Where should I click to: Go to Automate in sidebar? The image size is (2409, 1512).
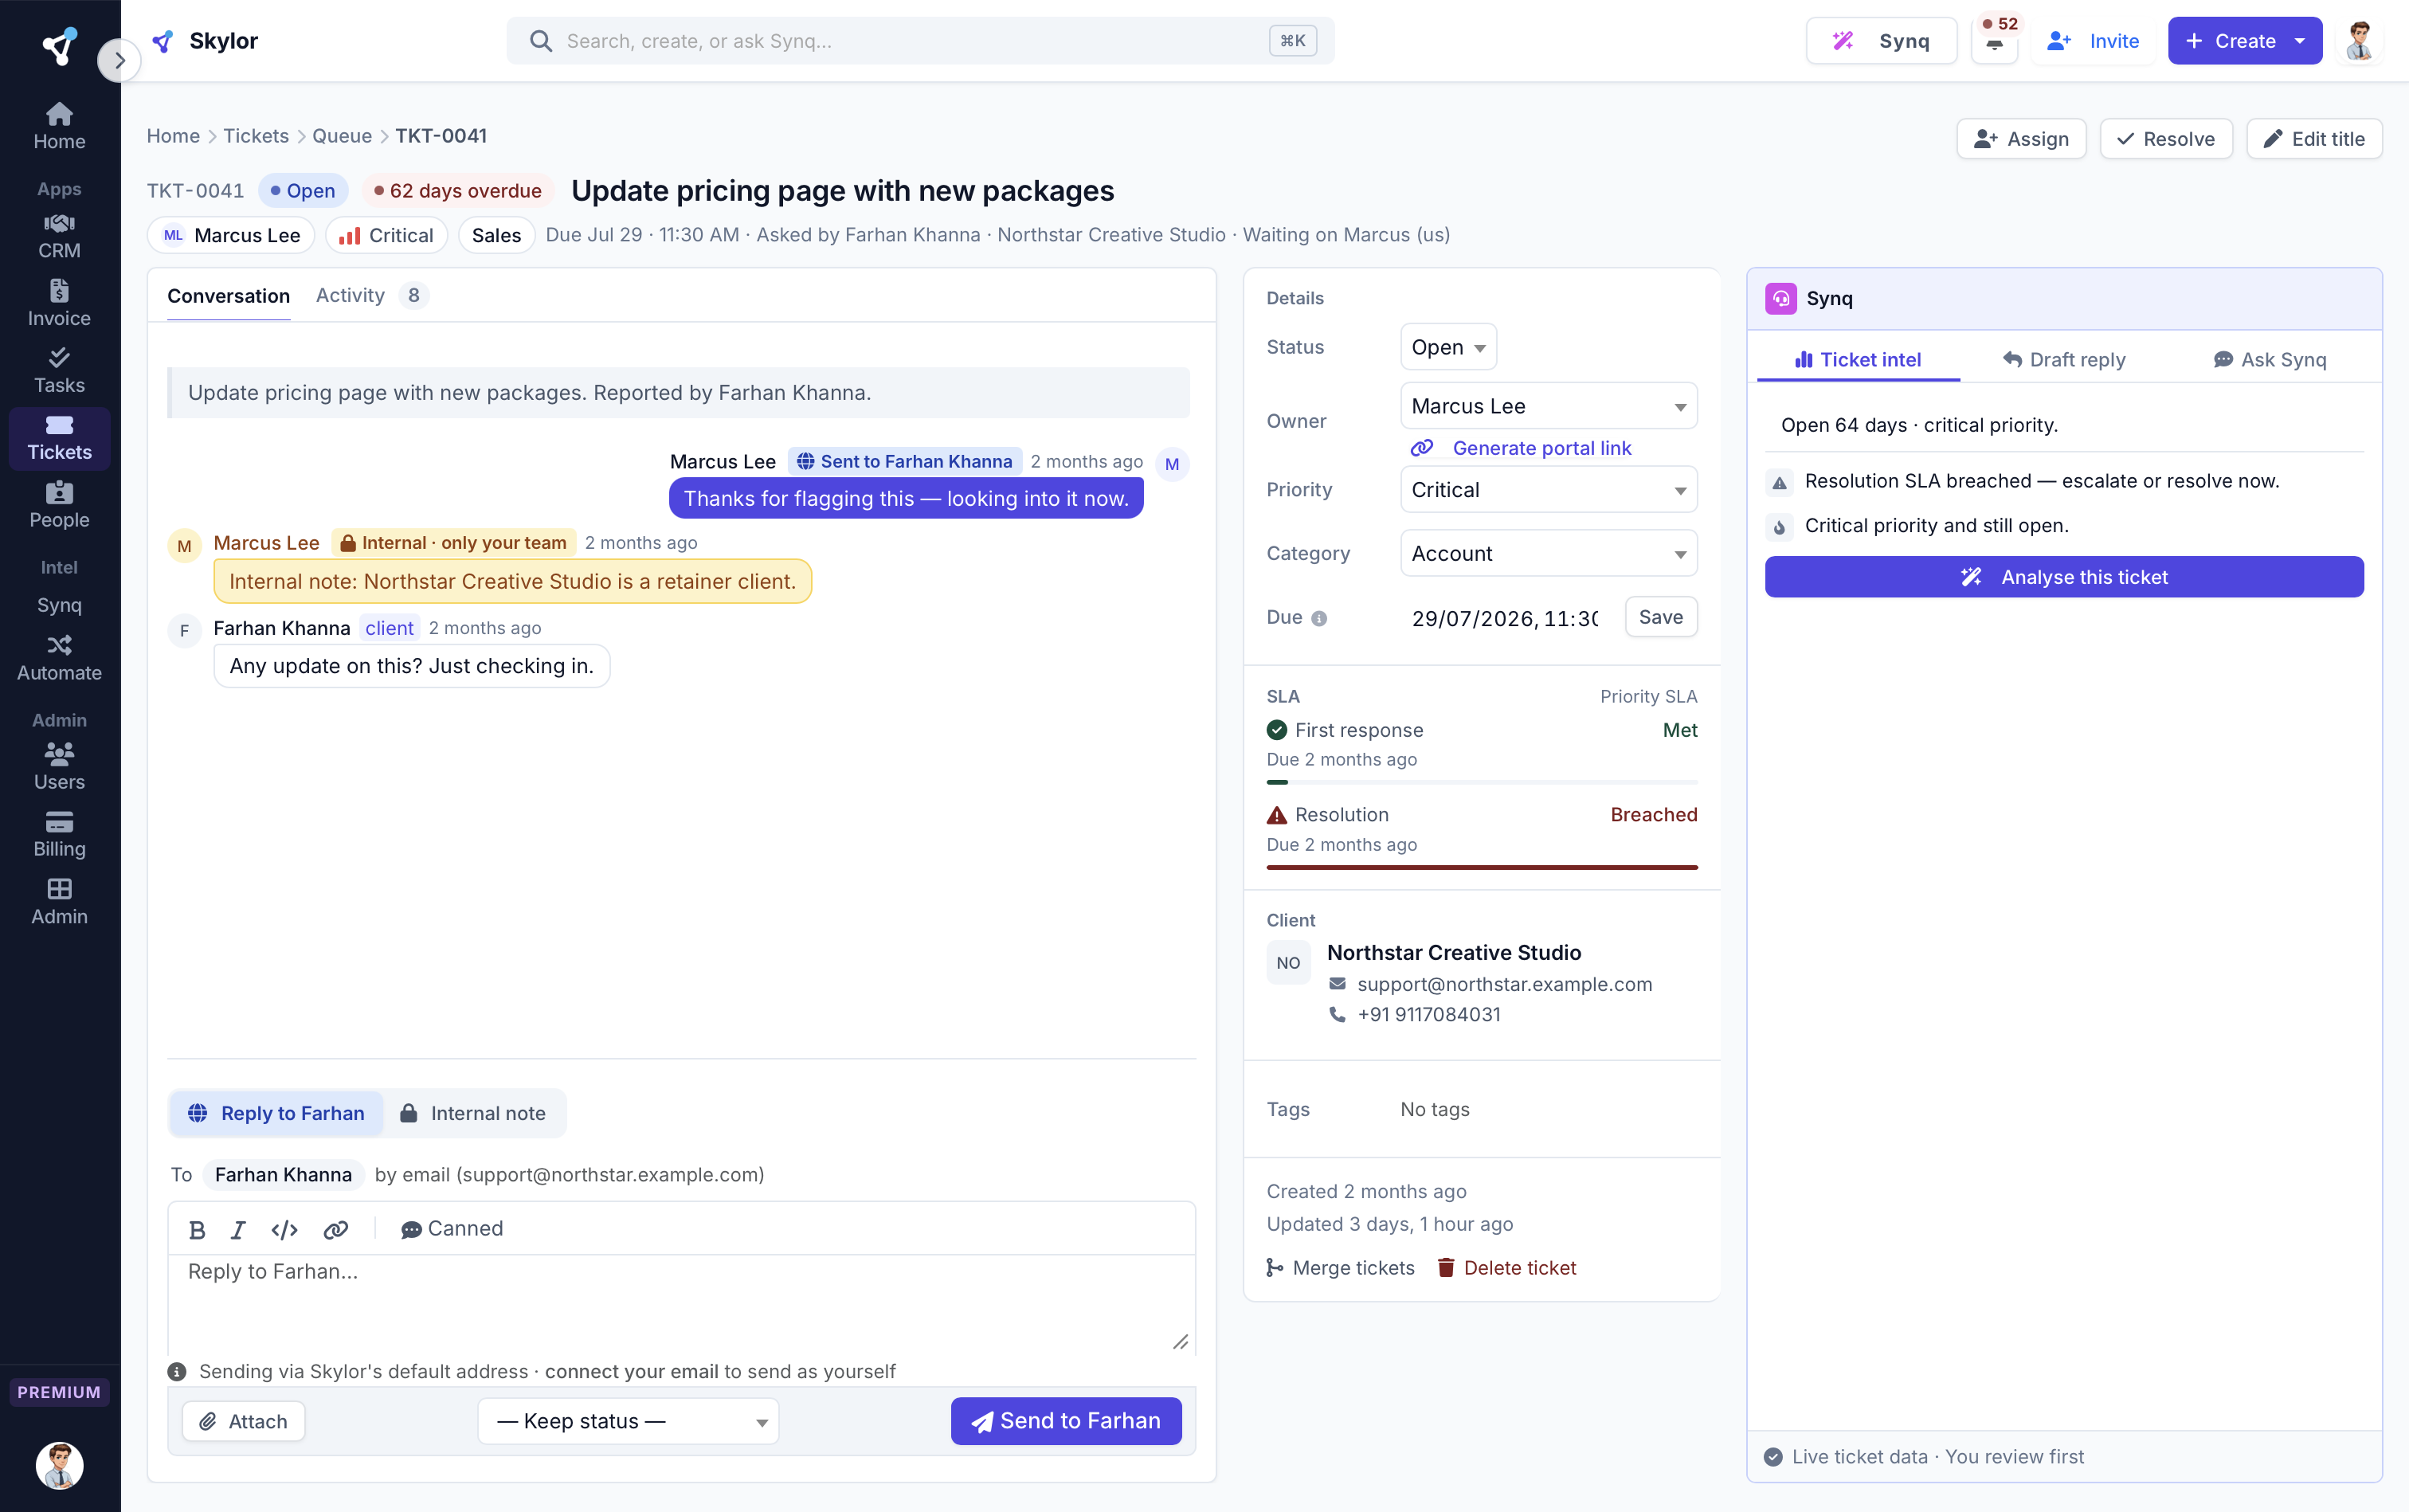point(59,658)
